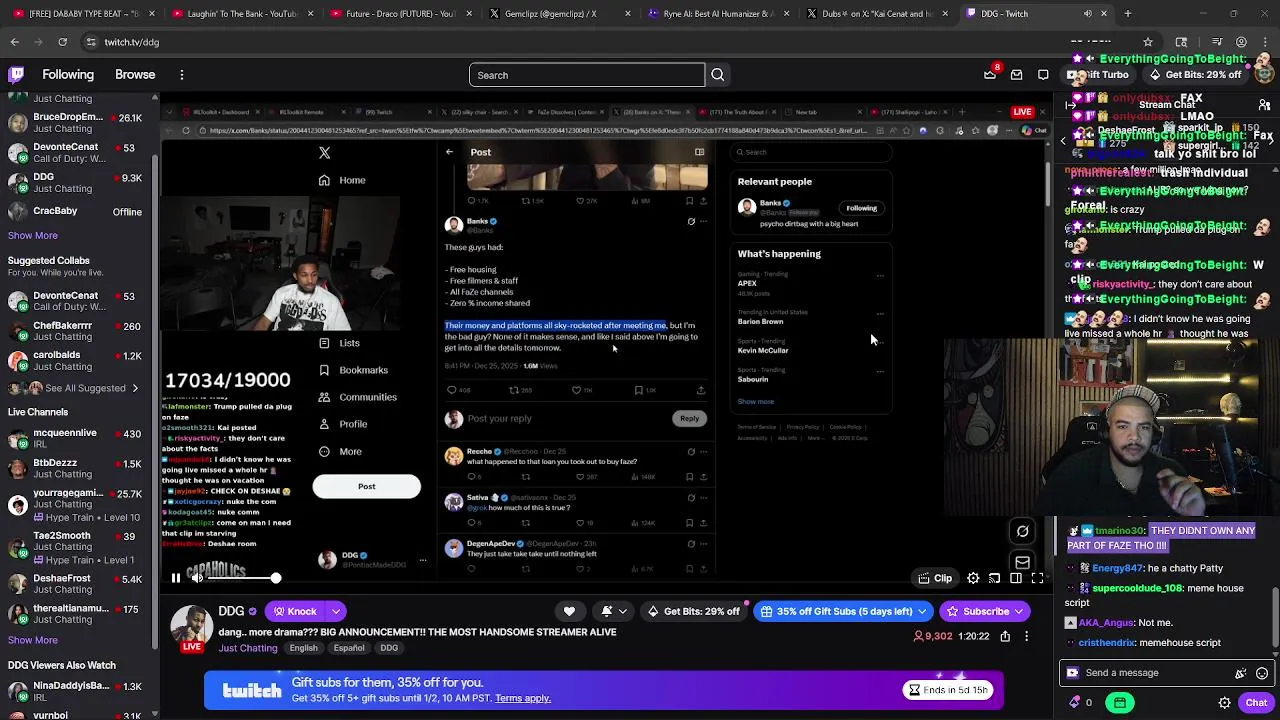
Task: Open the Browse page
Action: click(135, 75)
